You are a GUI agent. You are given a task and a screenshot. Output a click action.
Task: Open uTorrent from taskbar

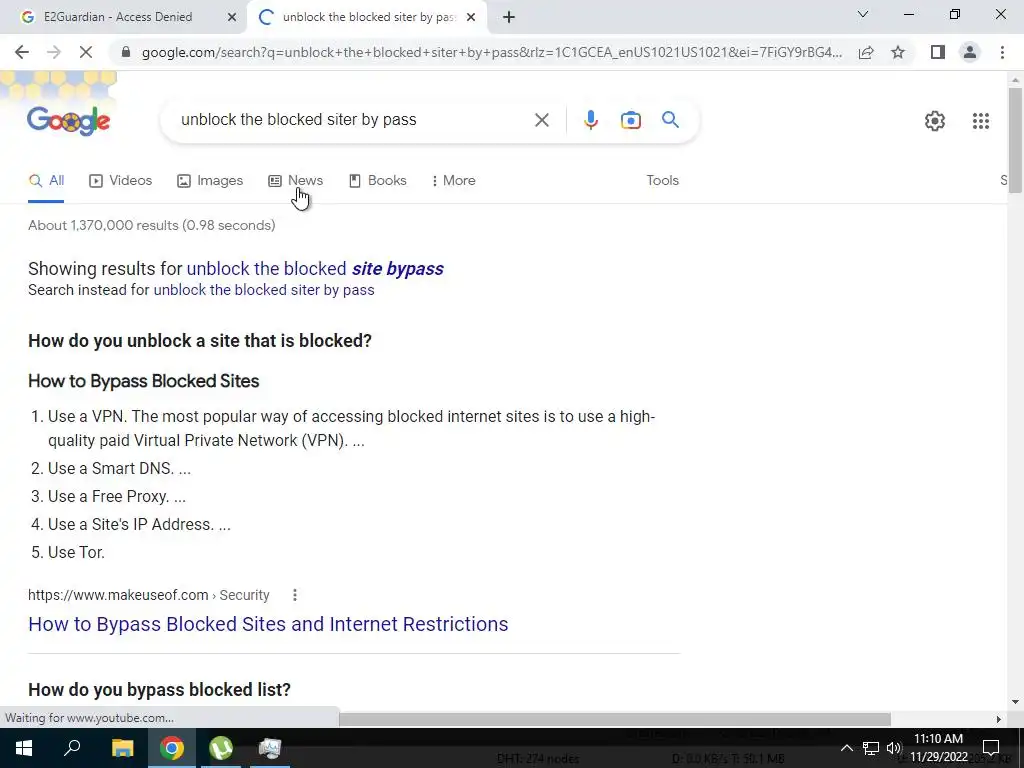(x=221, y=748)
